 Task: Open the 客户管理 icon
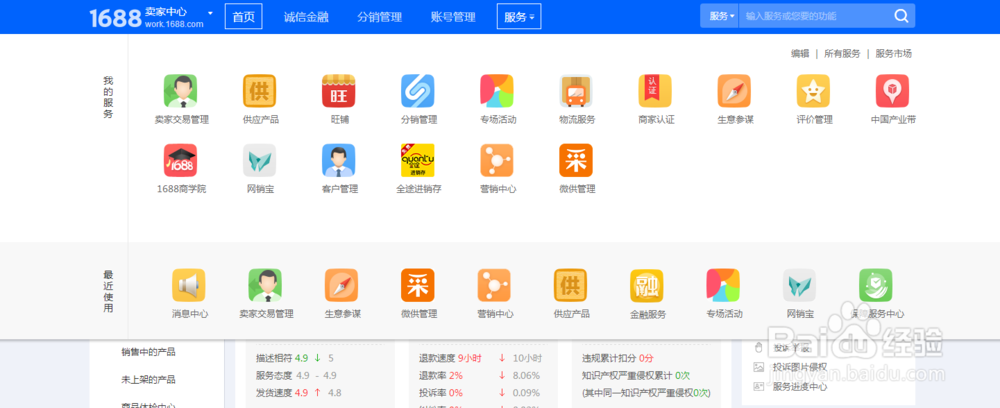click(339, 160)
